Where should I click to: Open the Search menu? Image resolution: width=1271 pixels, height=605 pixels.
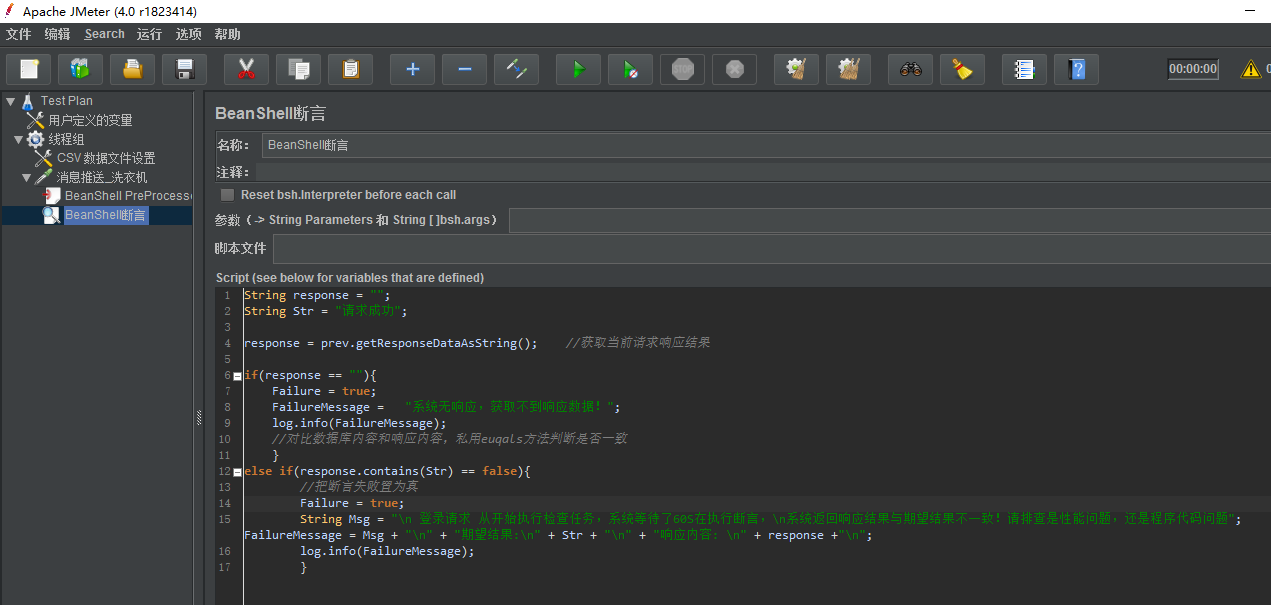(105, 34)
